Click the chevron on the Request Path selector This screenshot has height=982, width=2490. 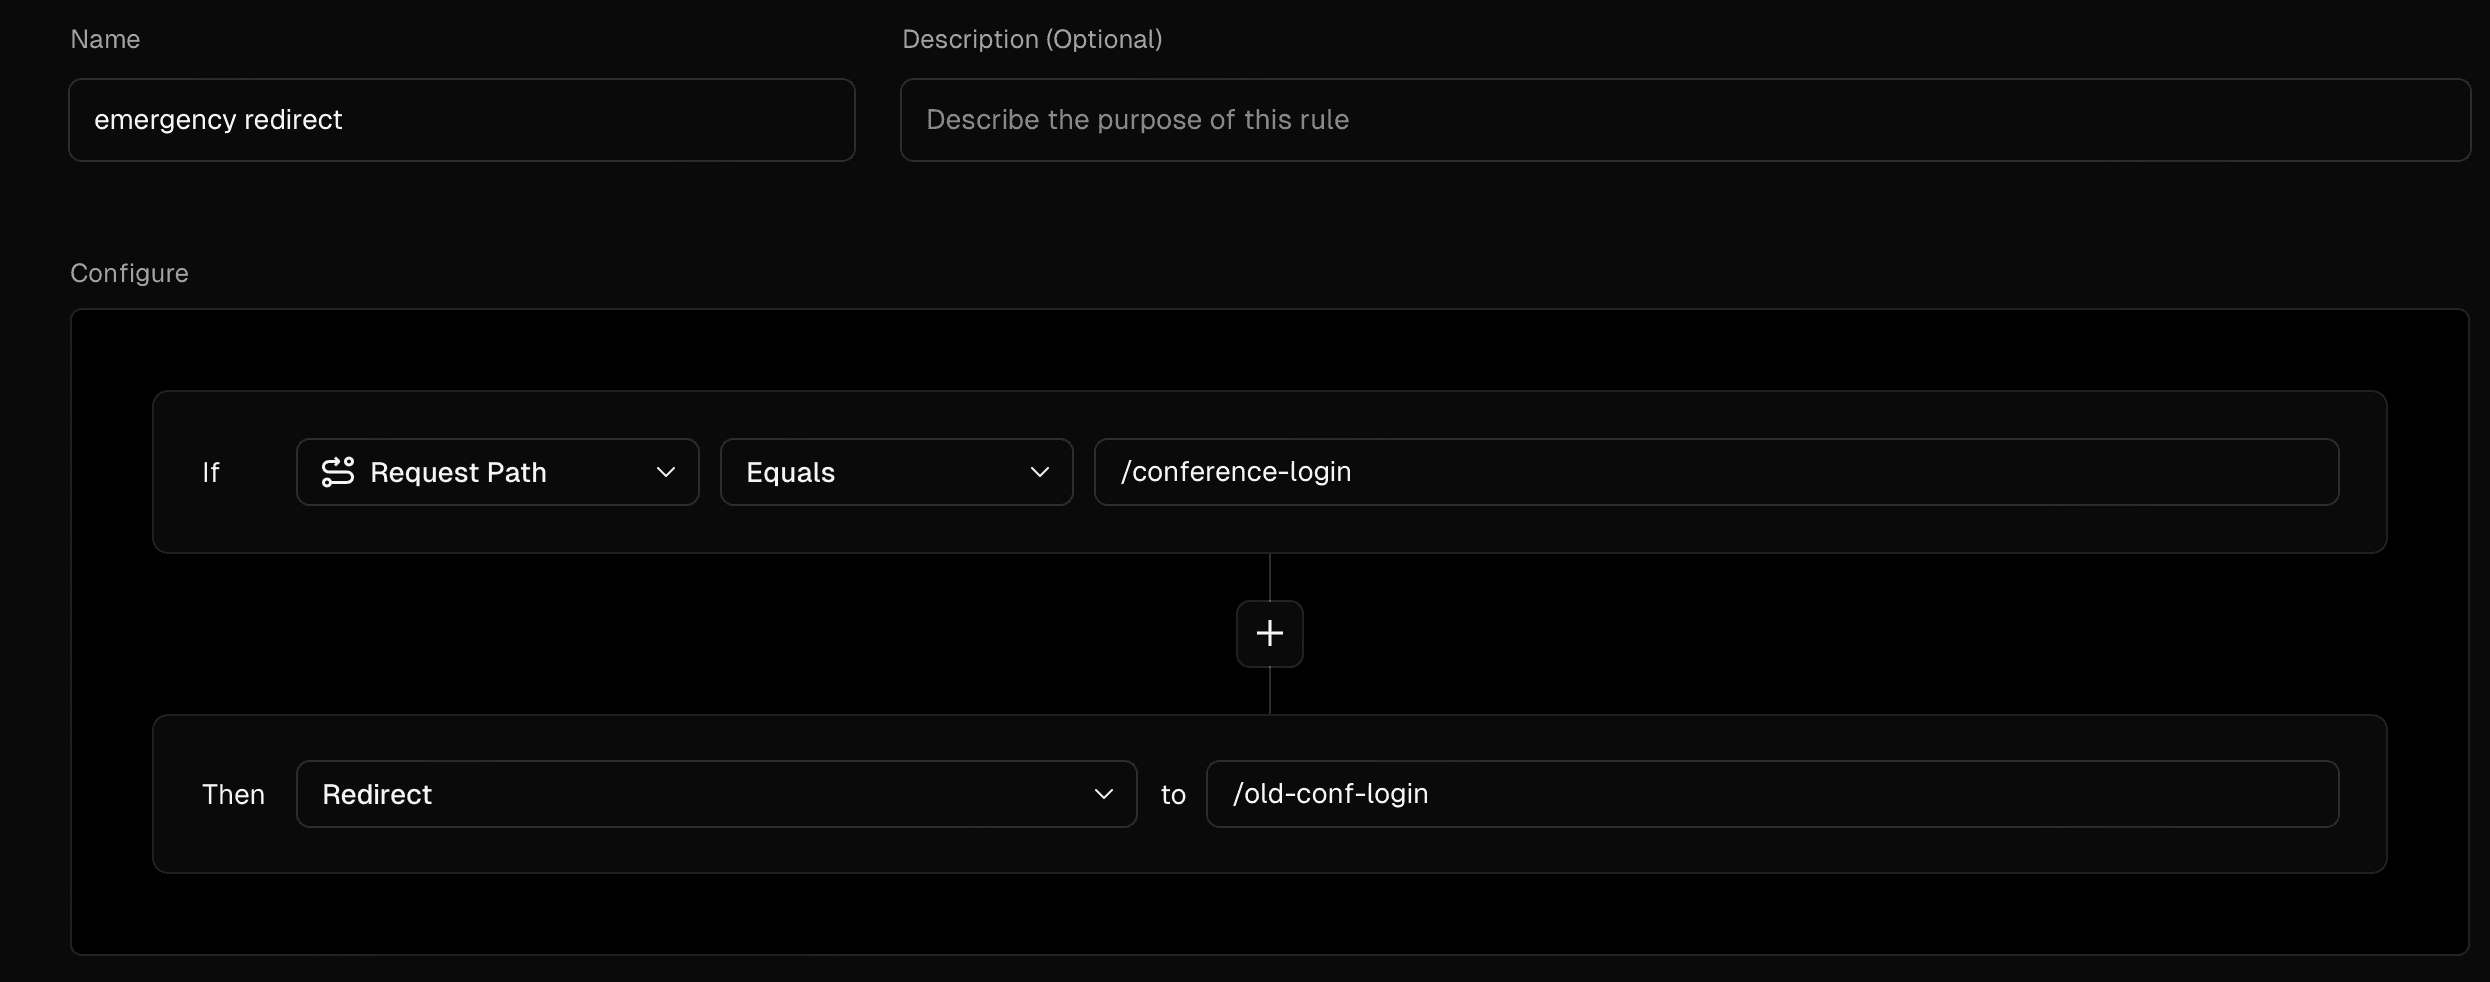coord(668,472)
